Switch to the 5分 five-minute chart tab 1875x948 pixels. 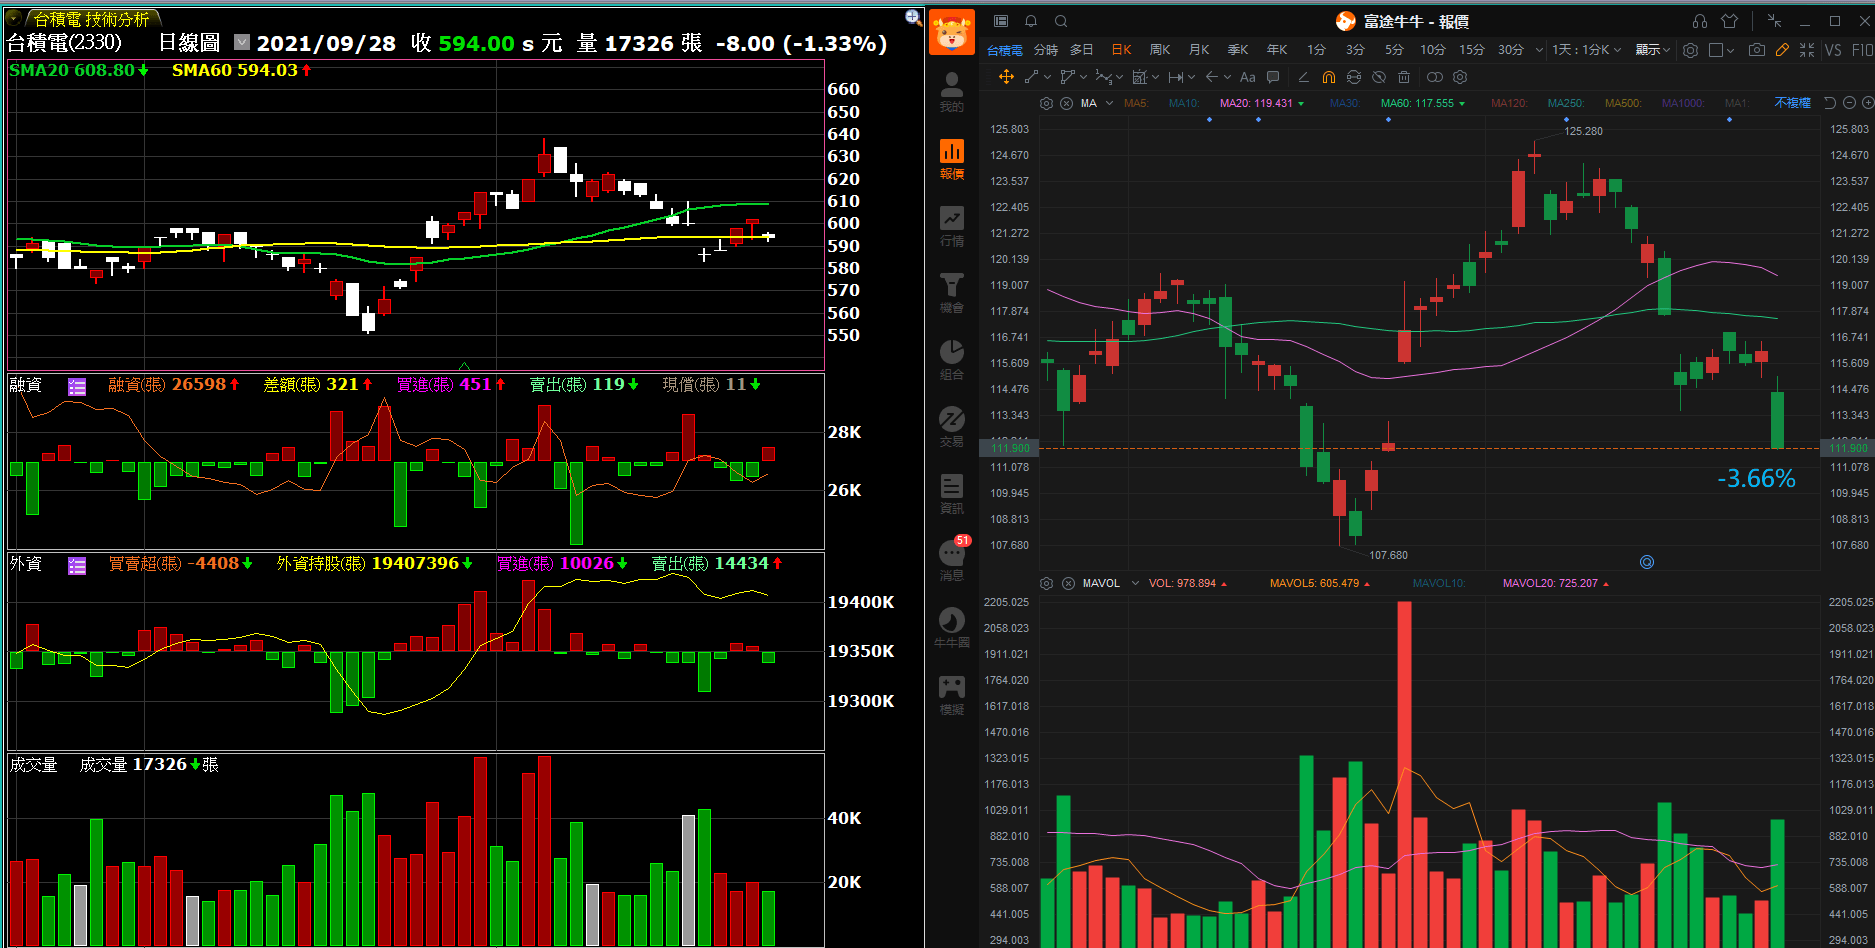(x=1394, y=49)
